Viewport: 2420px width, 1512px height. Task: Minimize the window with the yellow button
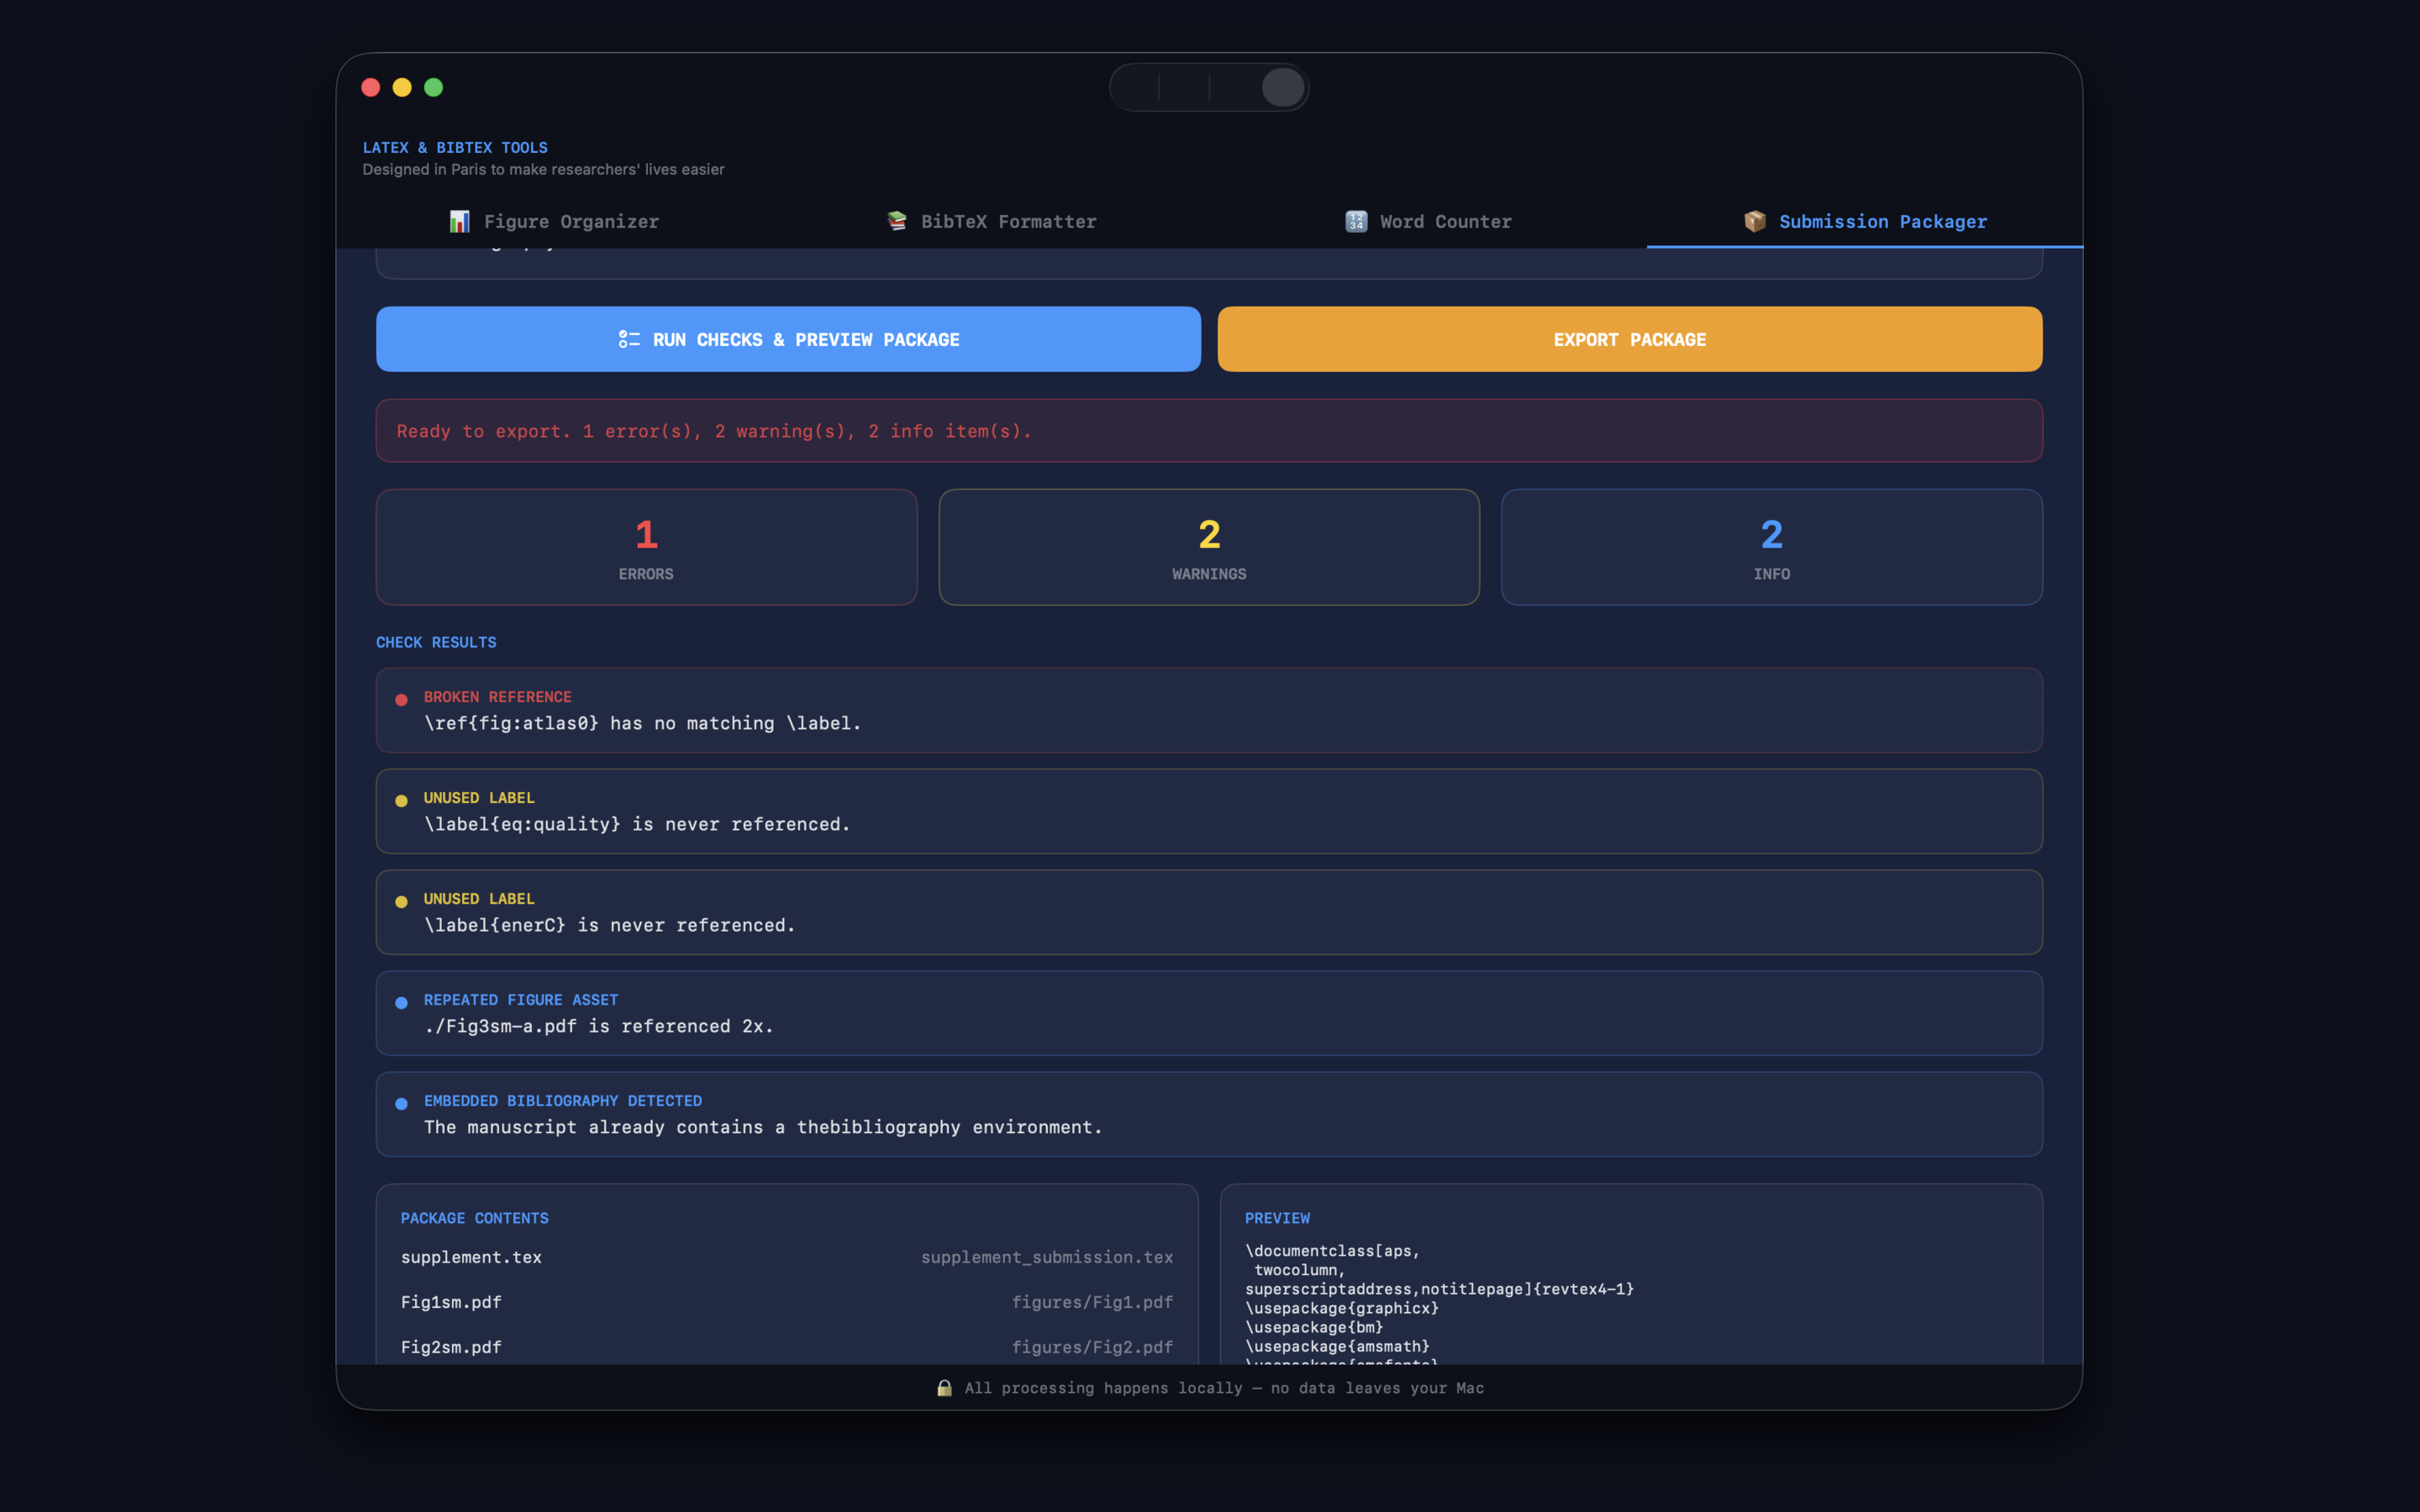pos(402,88)
